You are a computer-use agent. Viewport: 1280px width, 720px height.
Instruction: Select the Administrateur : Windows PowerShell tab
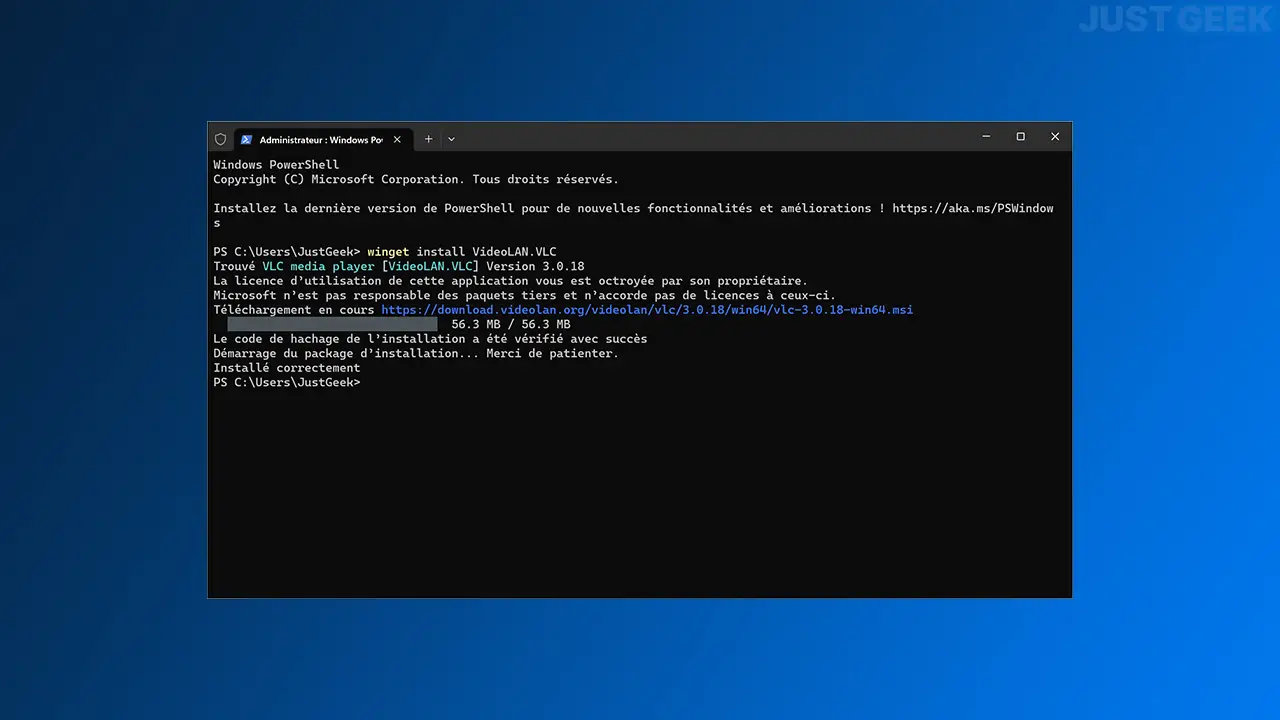(322, 139)
